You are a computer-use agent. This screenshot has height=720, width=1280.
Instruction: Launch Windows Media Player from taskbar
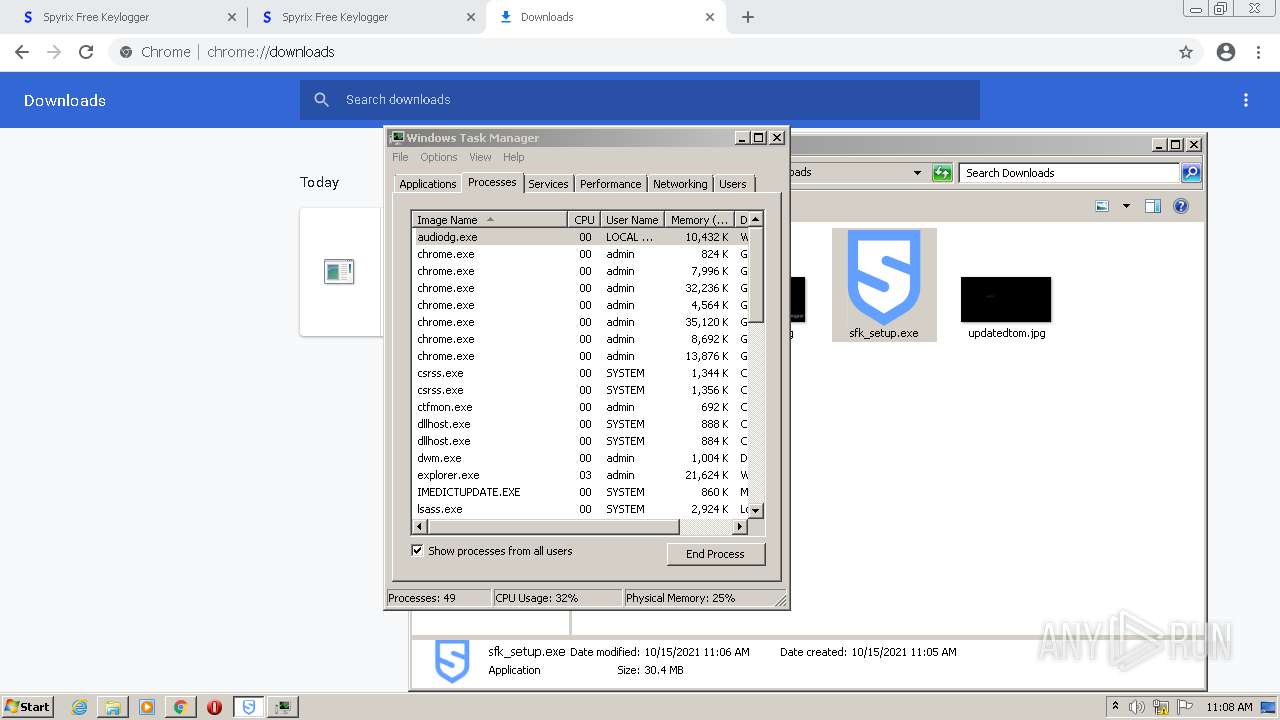coord(147,707)
